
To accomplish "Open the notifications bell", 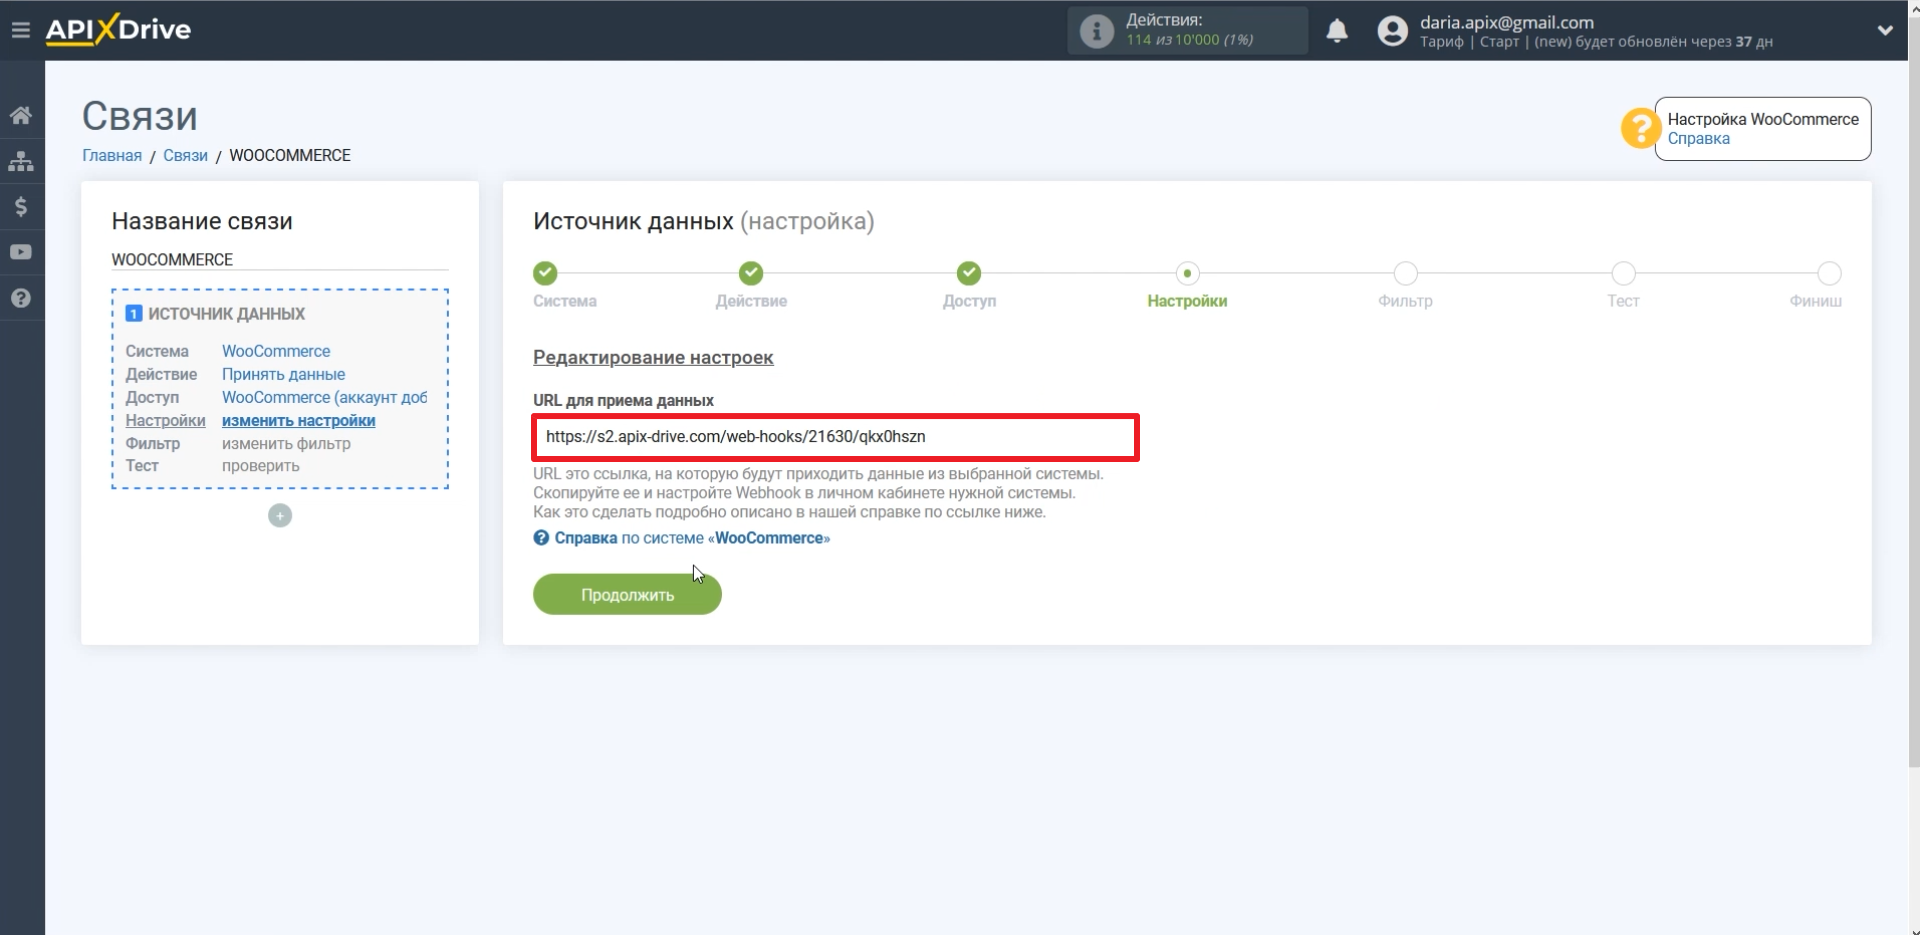I will coord(1337,31).
